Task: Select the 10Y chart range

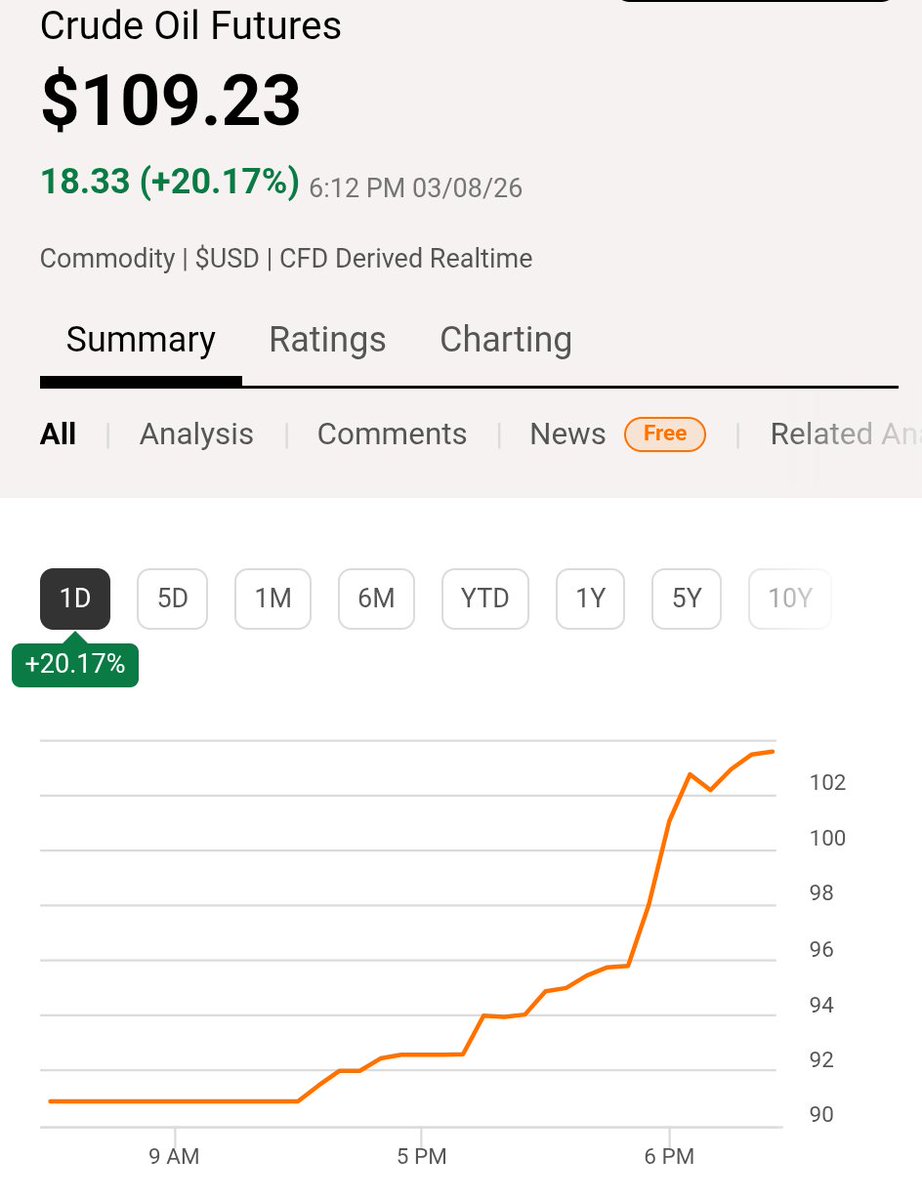Action: [x=790, y=599]
